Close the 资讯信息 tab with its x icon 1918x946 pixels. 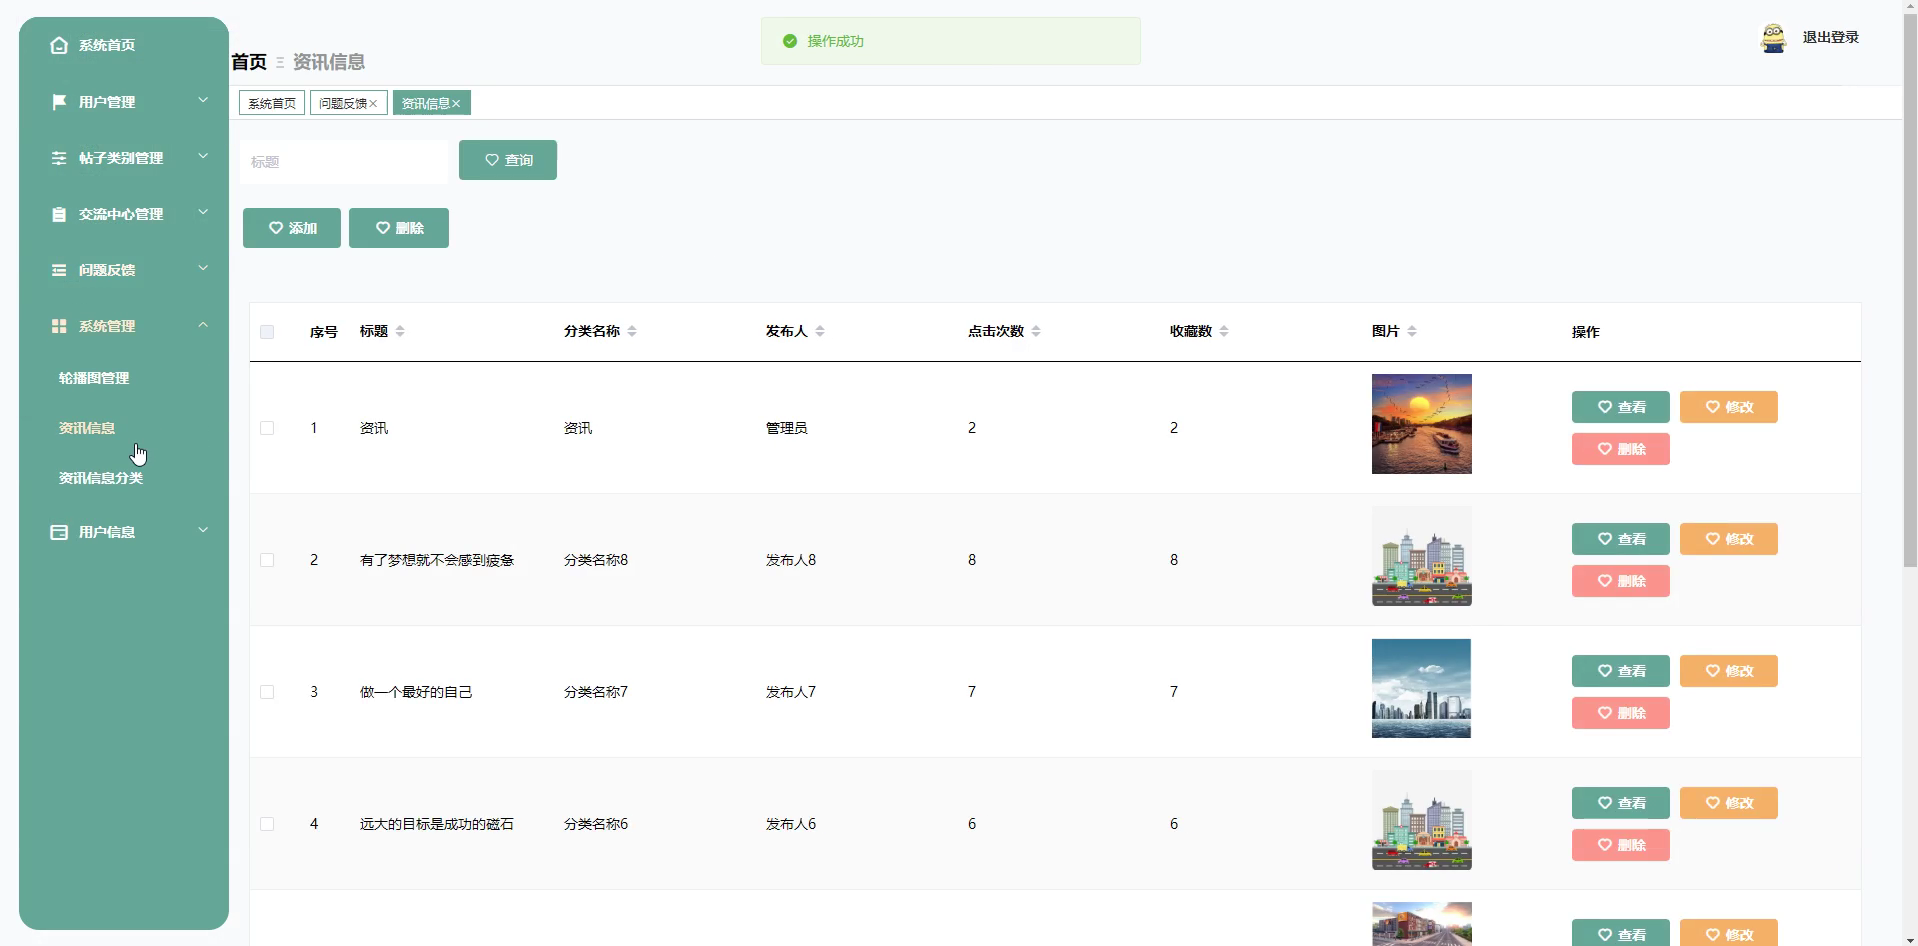pyautogui.click(x=456, y=104)
